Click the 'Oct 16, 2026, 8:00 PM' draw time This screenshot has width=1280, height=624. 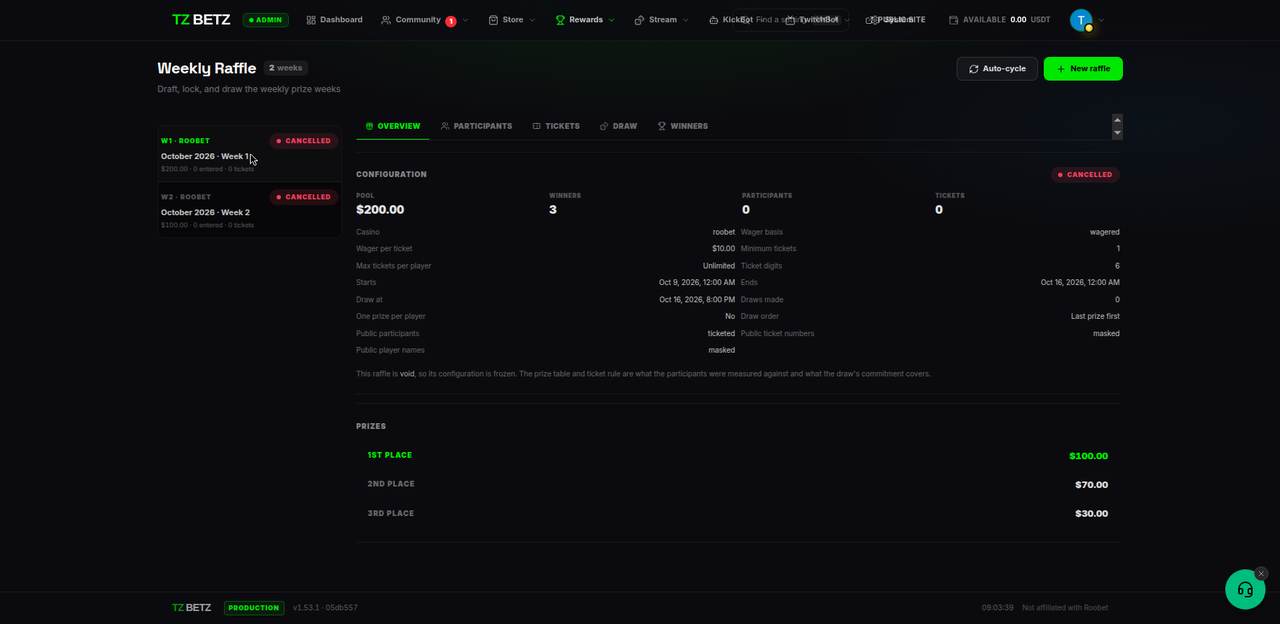(697, 299)
